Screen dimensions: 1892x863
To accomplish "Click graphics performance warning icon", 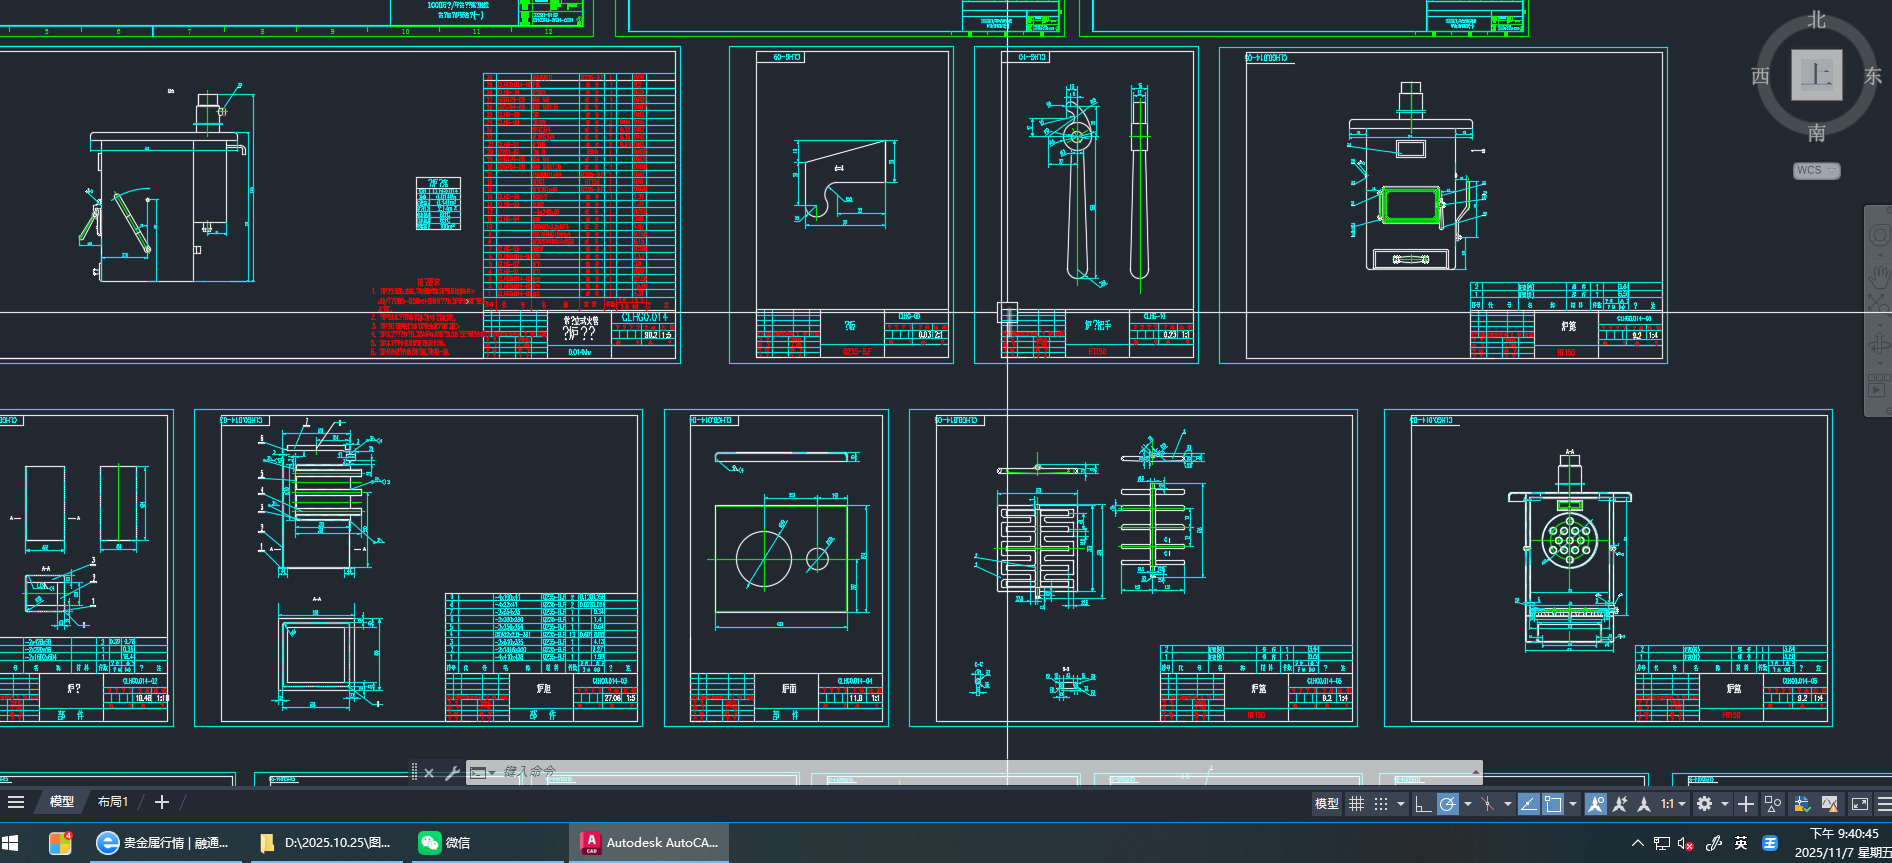I will click(x=1830, y=804).
